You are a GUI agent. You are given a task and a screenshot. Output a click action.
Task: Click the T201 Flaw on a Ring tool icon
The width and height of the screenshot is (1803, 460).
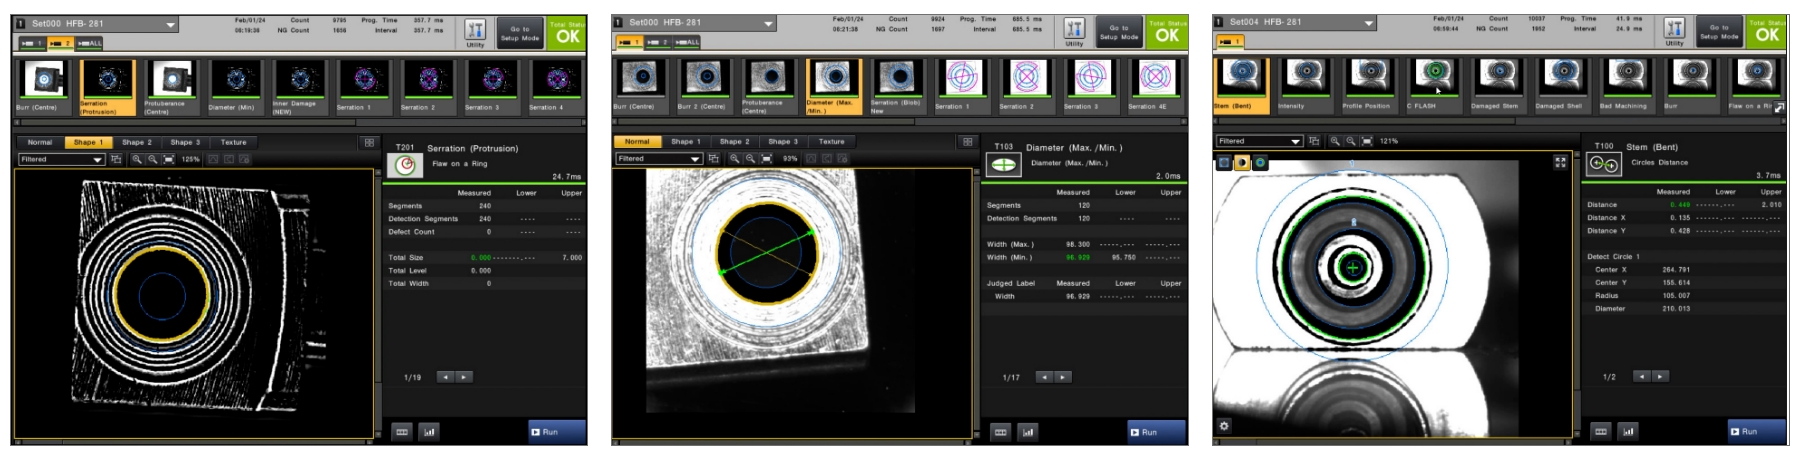click(405, 165)
